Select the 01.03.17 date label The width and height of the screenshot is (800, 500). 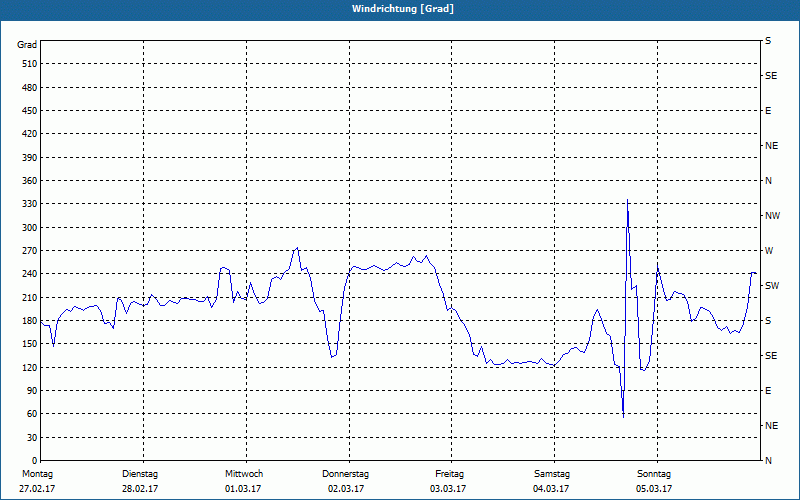(x=243, y=489)
